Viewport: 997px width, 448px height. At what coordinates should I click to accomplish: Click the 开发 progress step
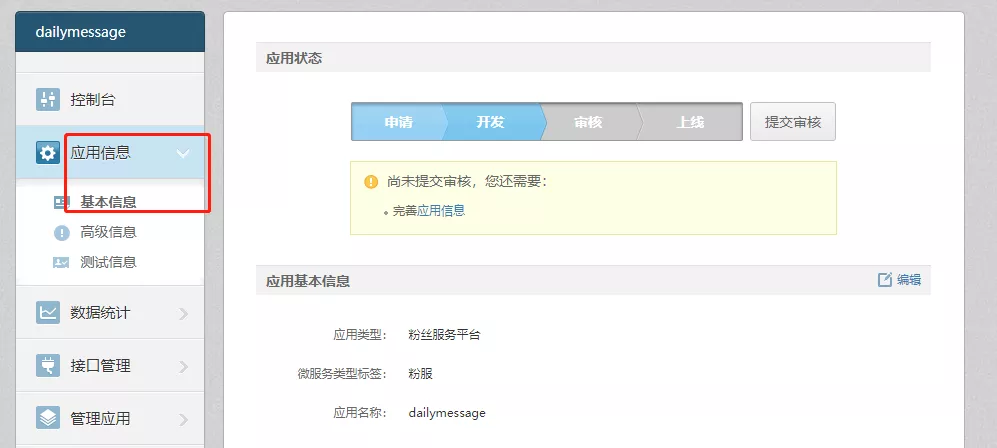490,122
